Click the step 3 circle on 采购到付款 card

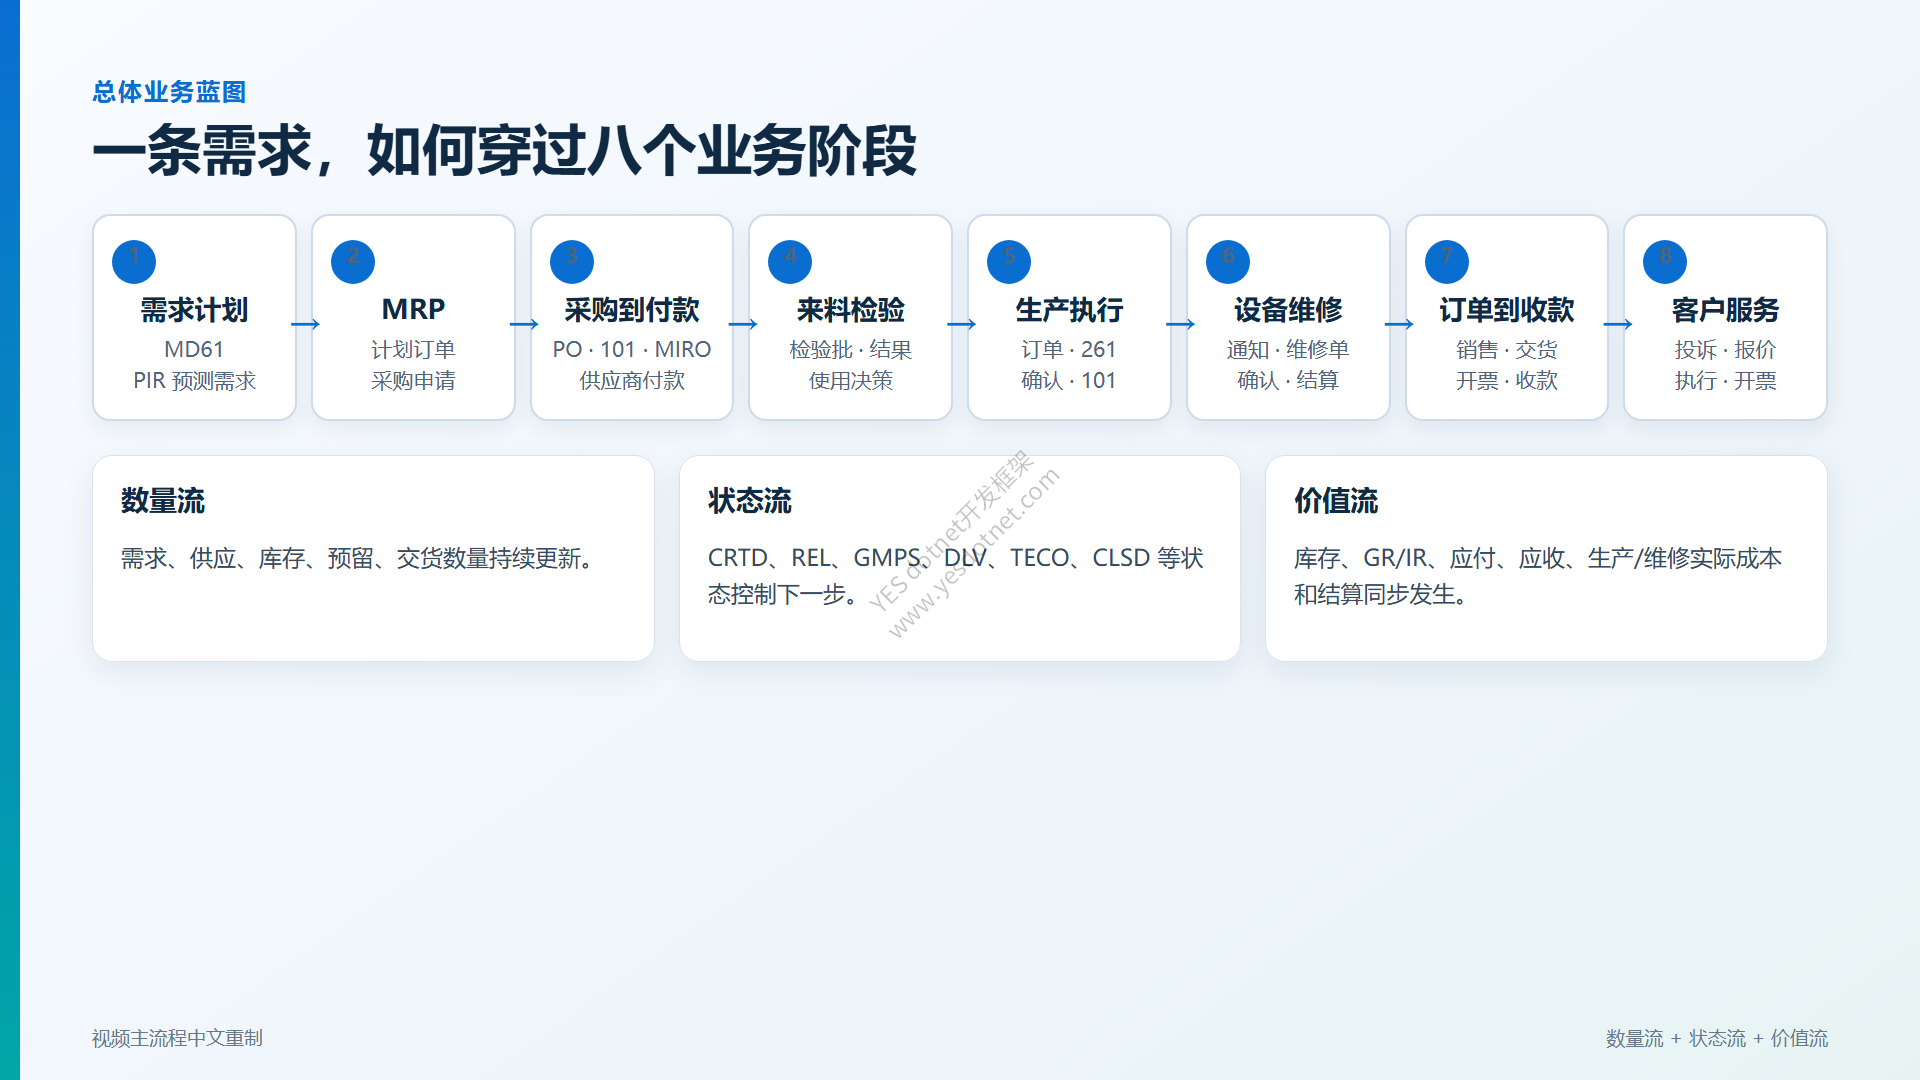pyautogui.click(x=572, y=262)
